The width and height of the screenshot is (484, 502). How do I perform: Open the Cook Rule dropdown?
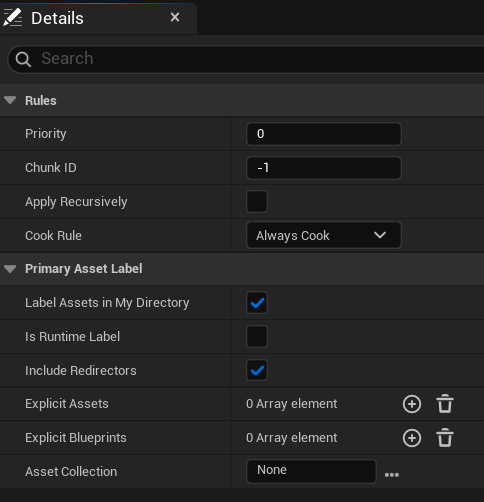coord(324,235)
